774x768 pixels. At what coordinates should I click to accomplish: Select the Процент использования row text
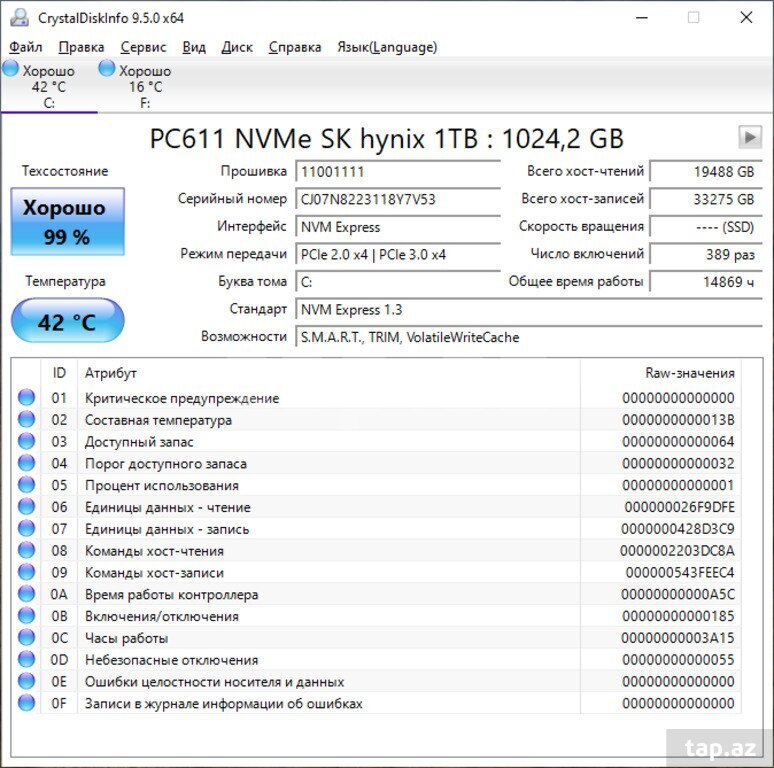point(161,485)
